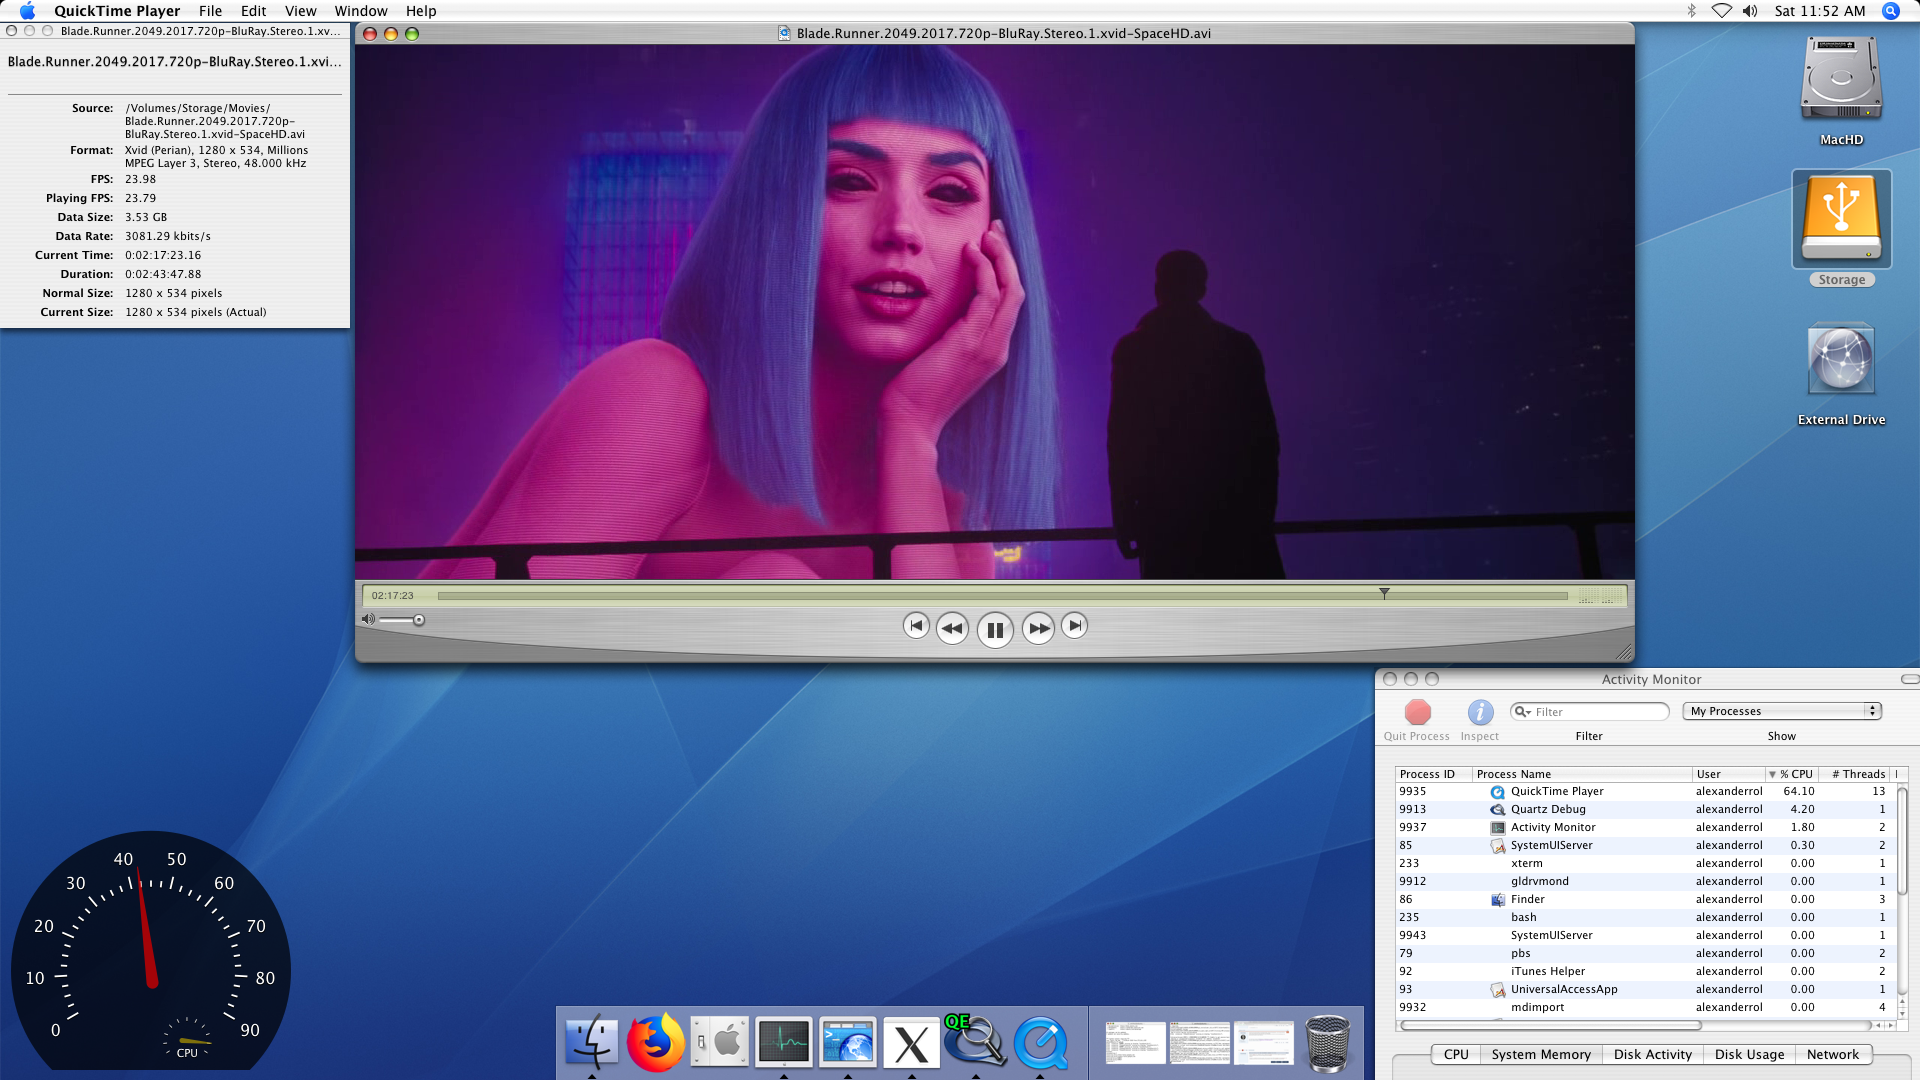1920x1080 pixels.
Task: Click the movie timeline playhead marker
Action: pos(1384,593)
